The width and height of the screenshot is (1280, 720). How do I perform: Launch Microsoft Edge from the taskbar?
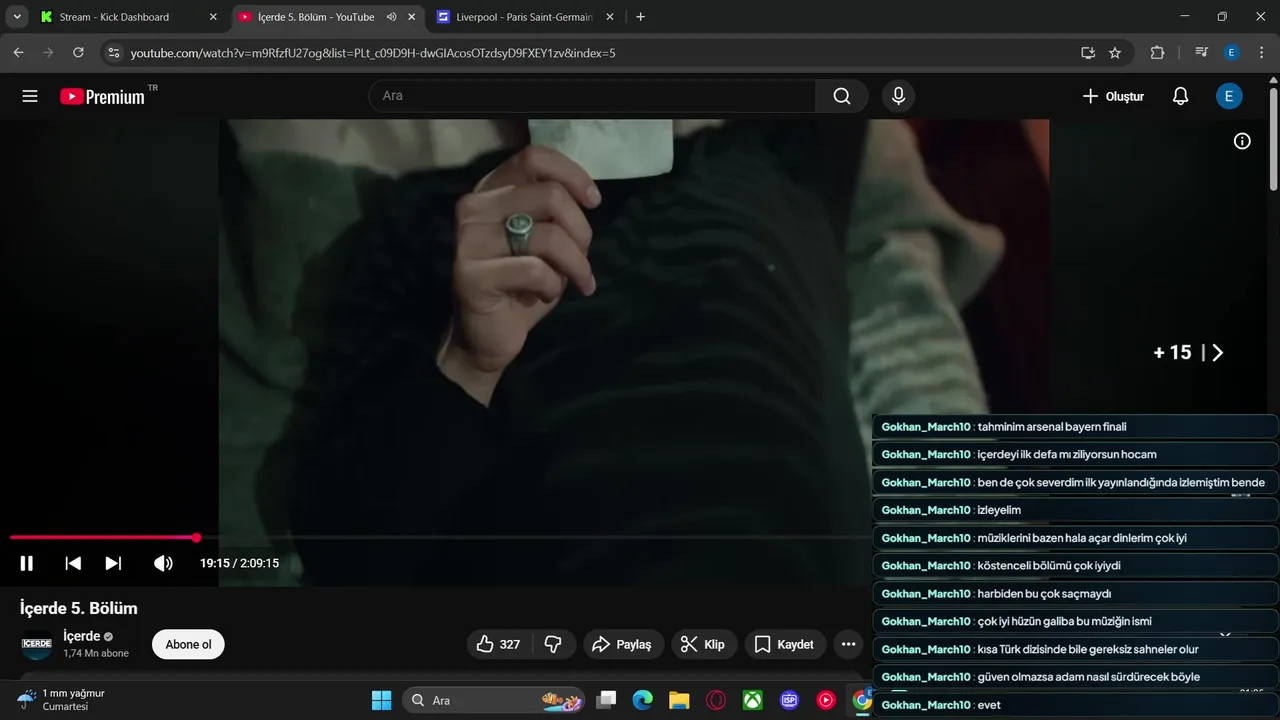(x=642, y=700)
